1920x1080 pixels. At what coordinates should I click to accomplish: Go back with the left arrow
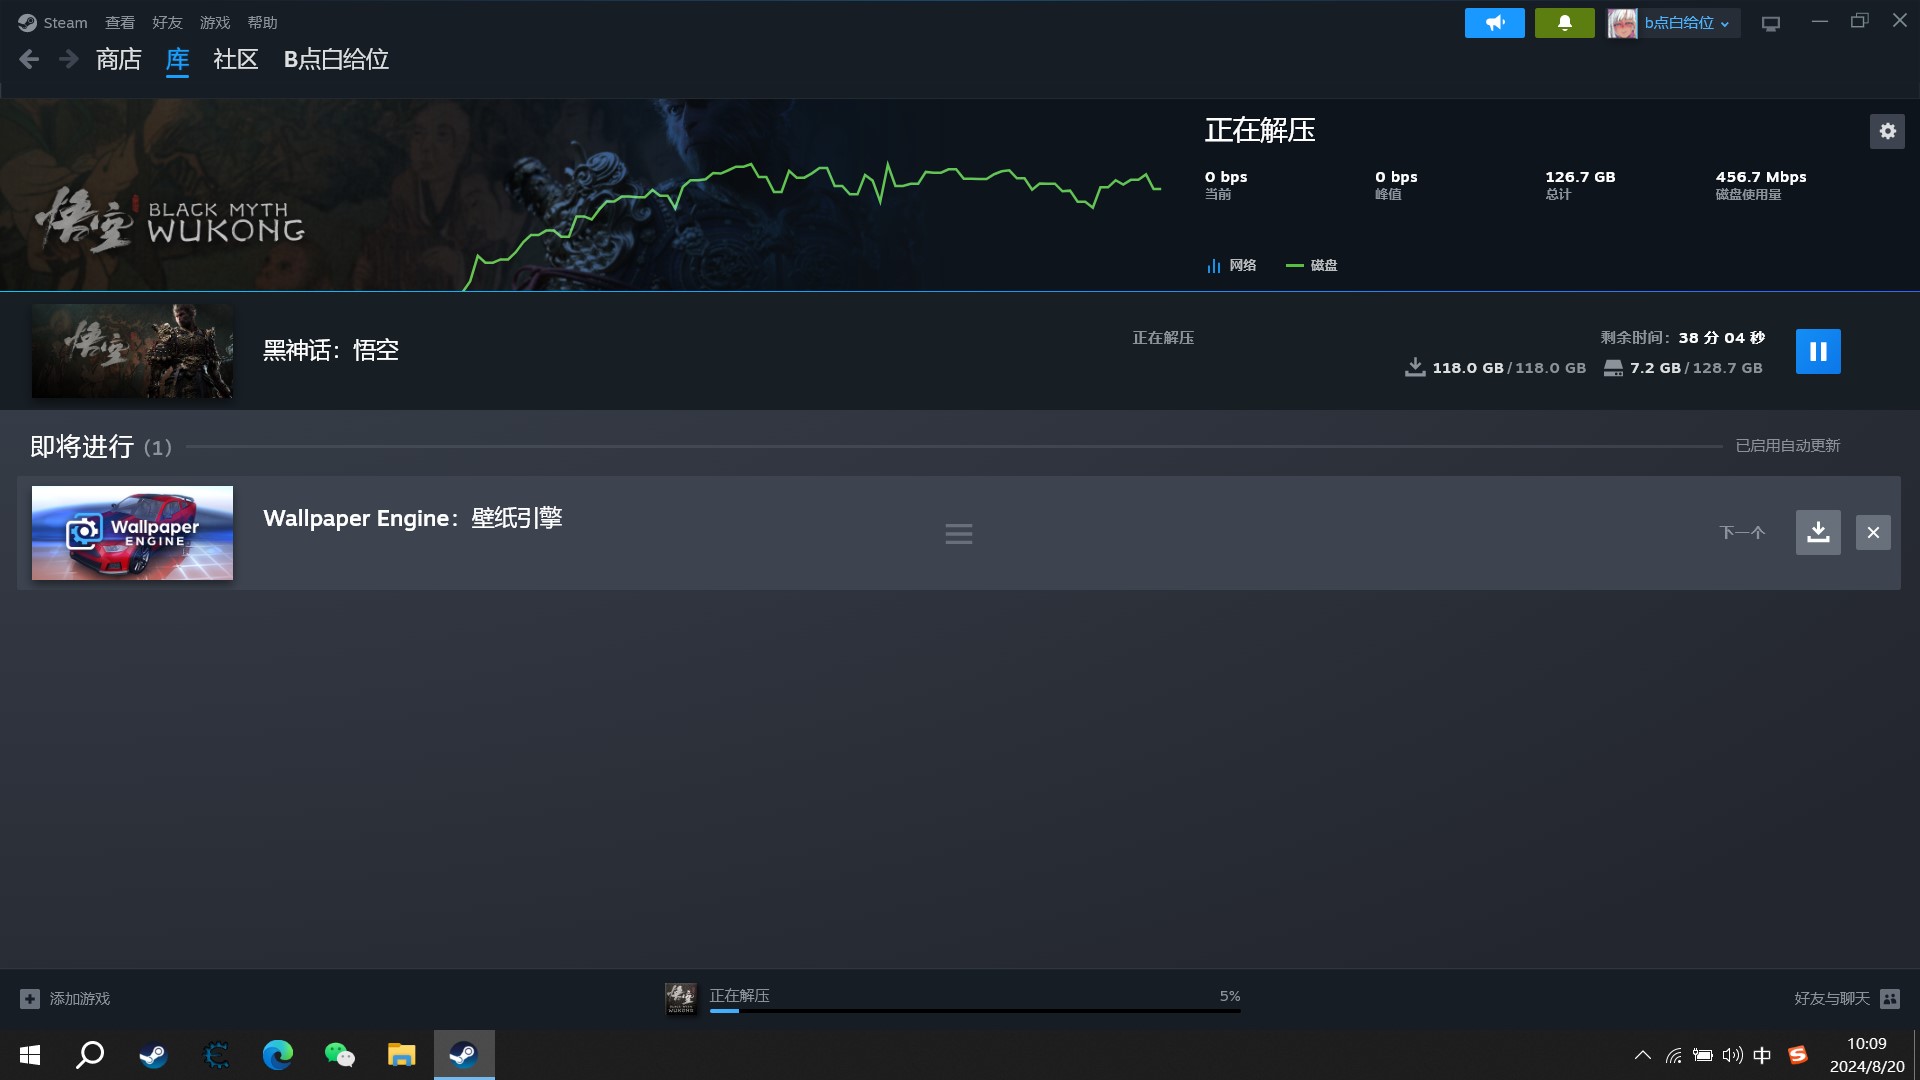29,60
